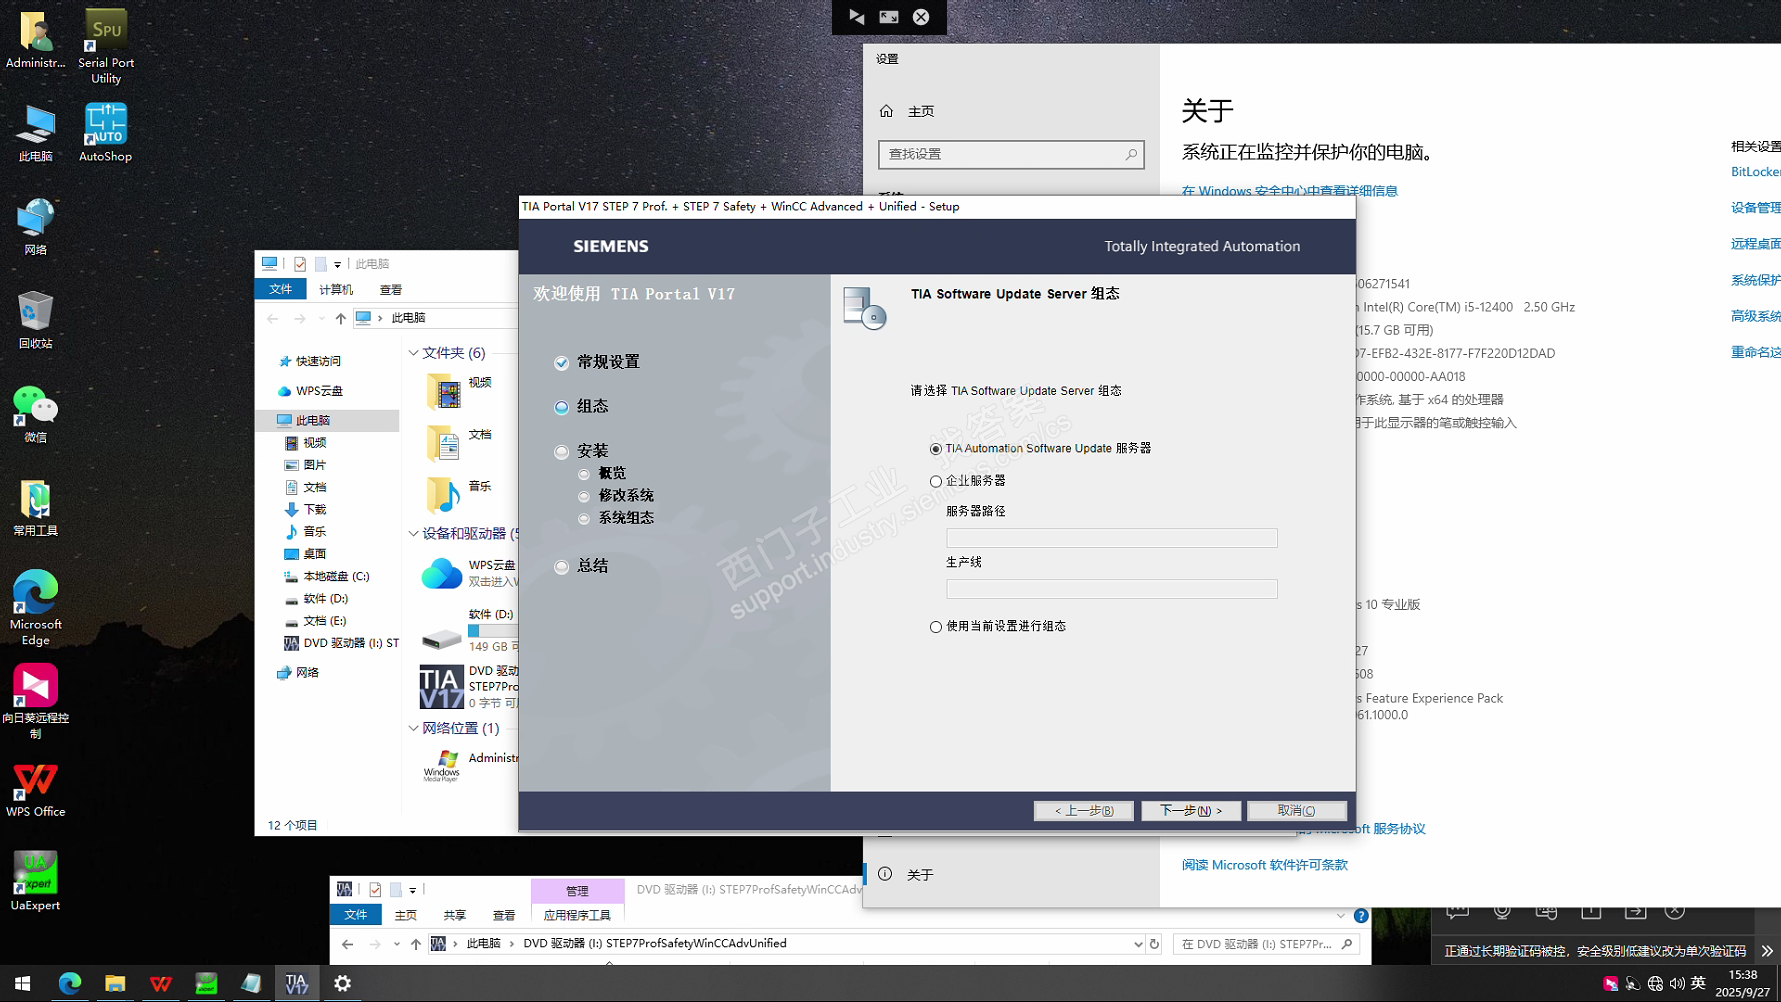Click the remote session close icon at top
This screenshot has width=1781, height=1002.
tap(921, 17)
